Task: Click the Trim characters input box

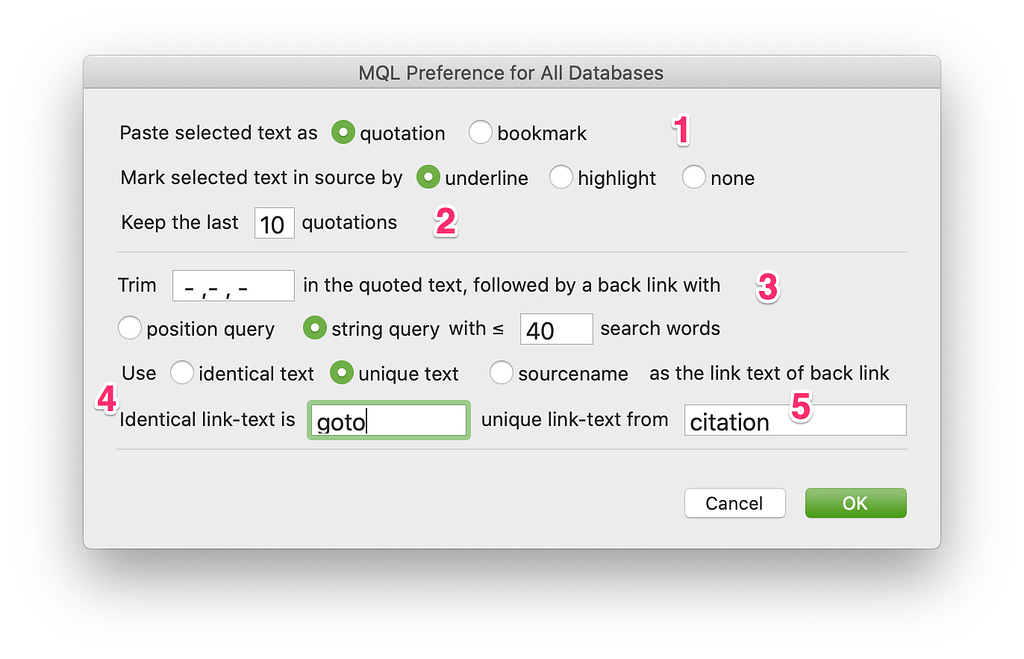Action: tap(232, 285)
